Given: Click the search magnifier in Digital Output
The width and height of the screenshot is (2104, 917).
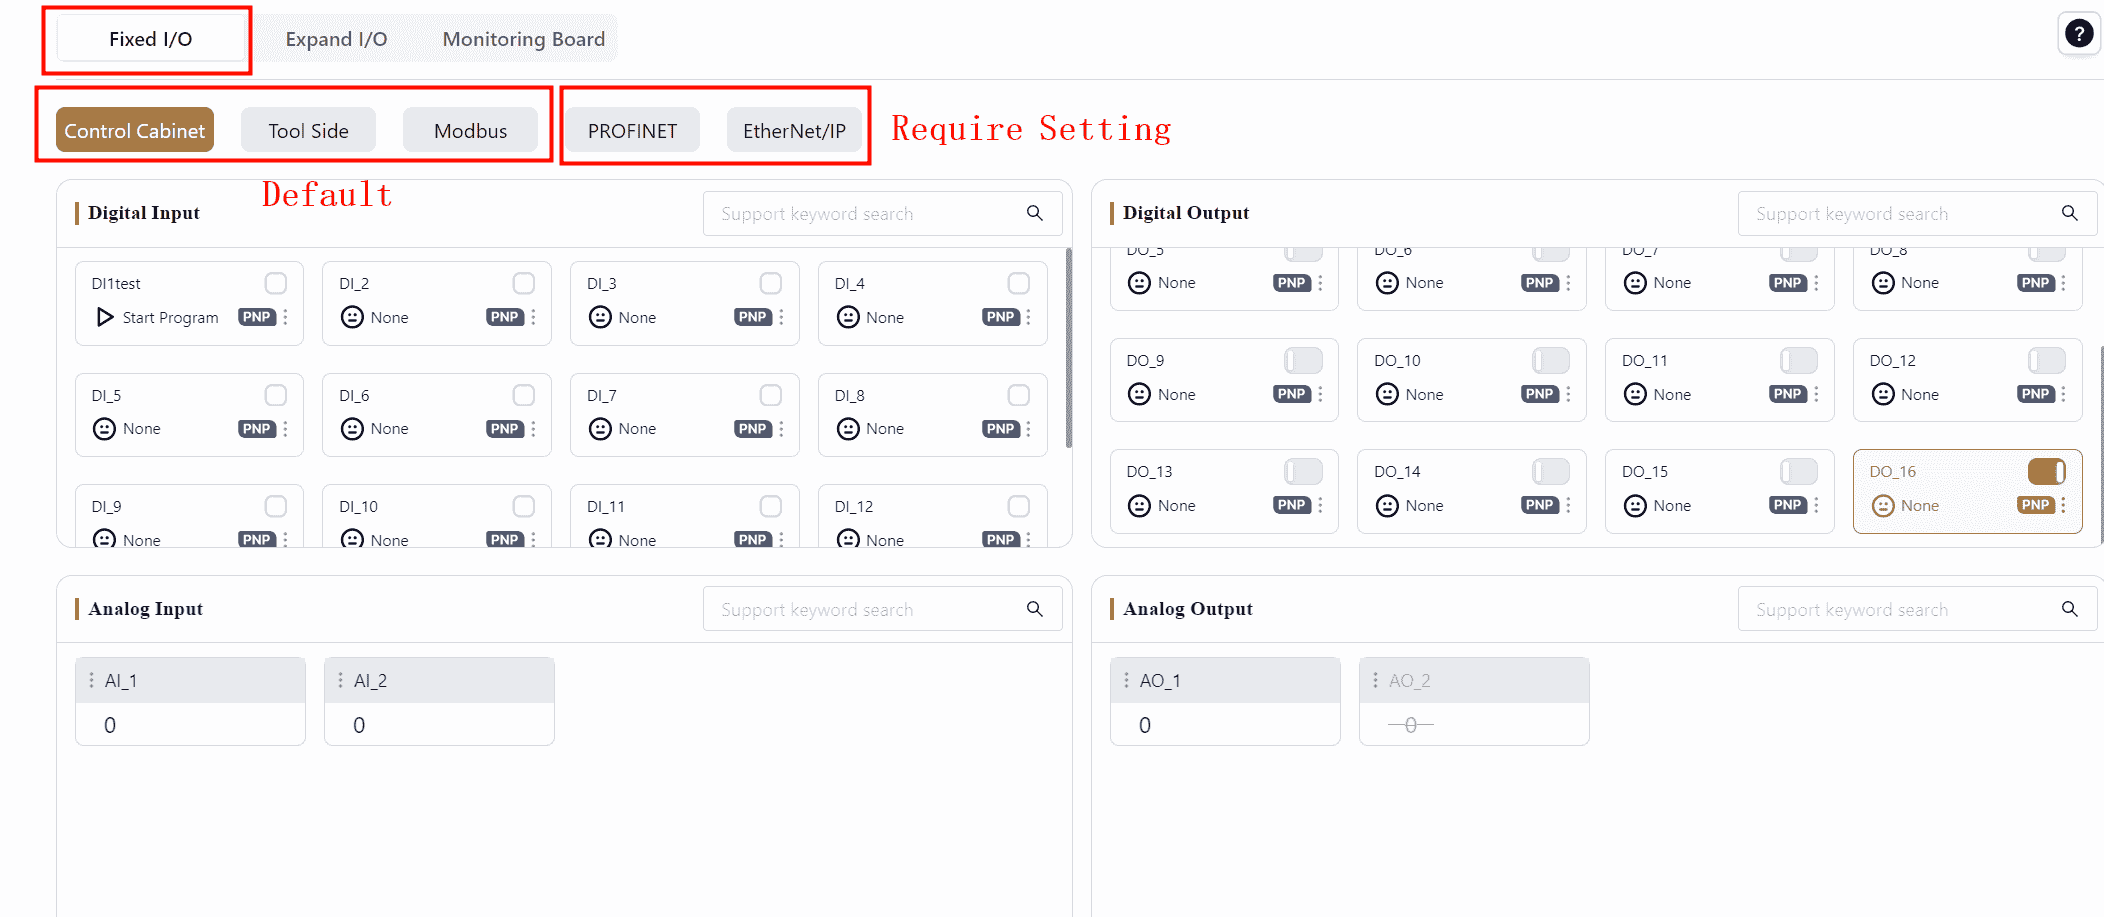Looking at the screenshot, I should point(2069,213).
